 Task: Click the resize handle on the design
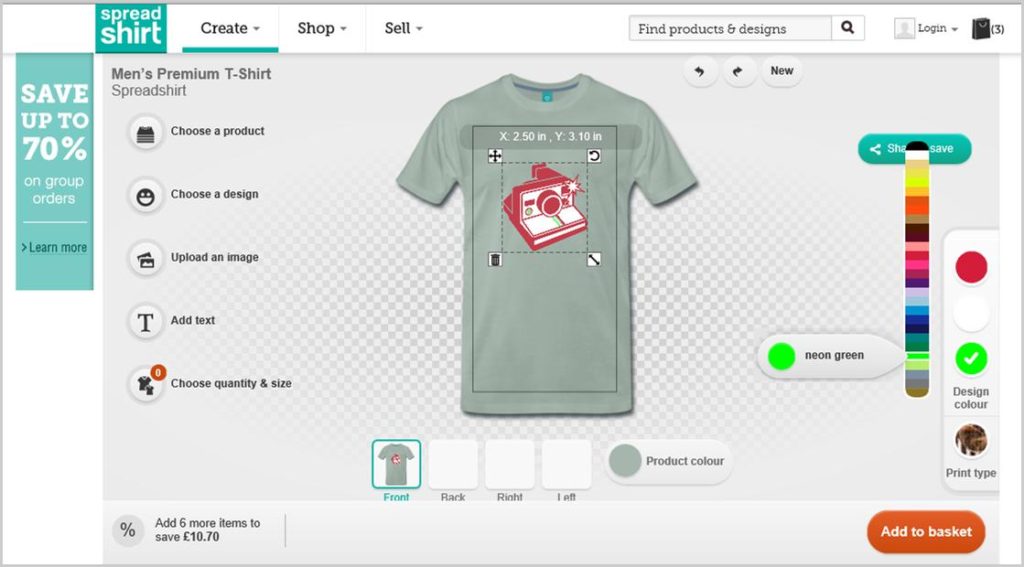[593, 260]
